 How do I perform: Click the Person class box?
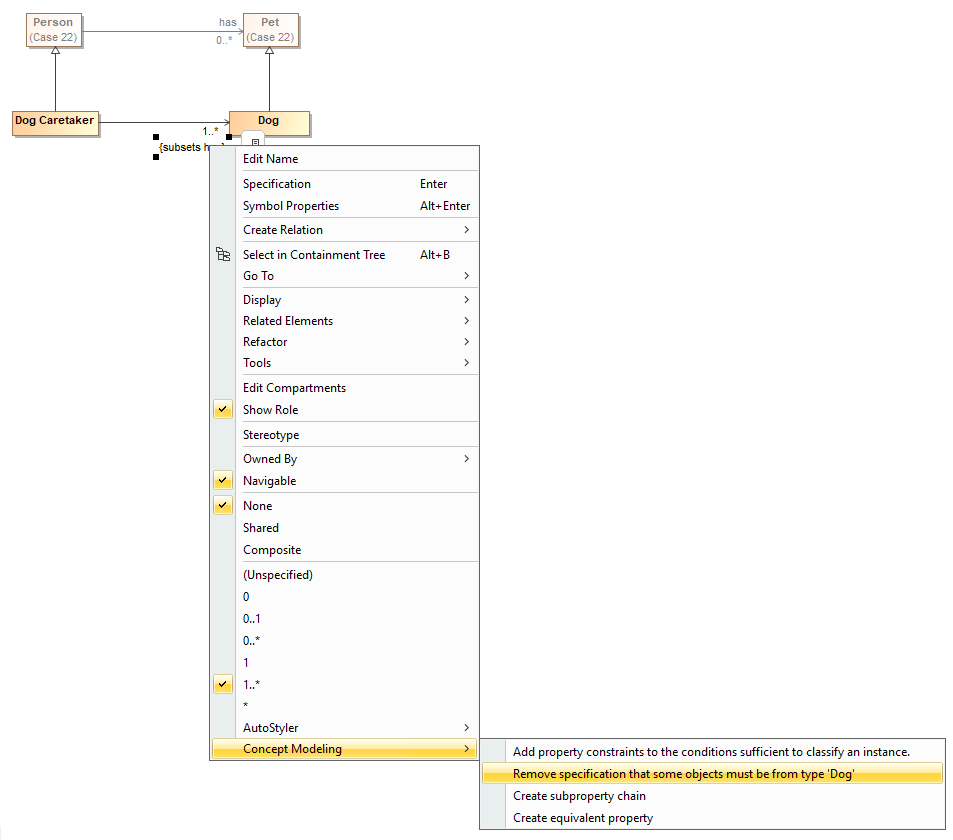tap(54, 30)
